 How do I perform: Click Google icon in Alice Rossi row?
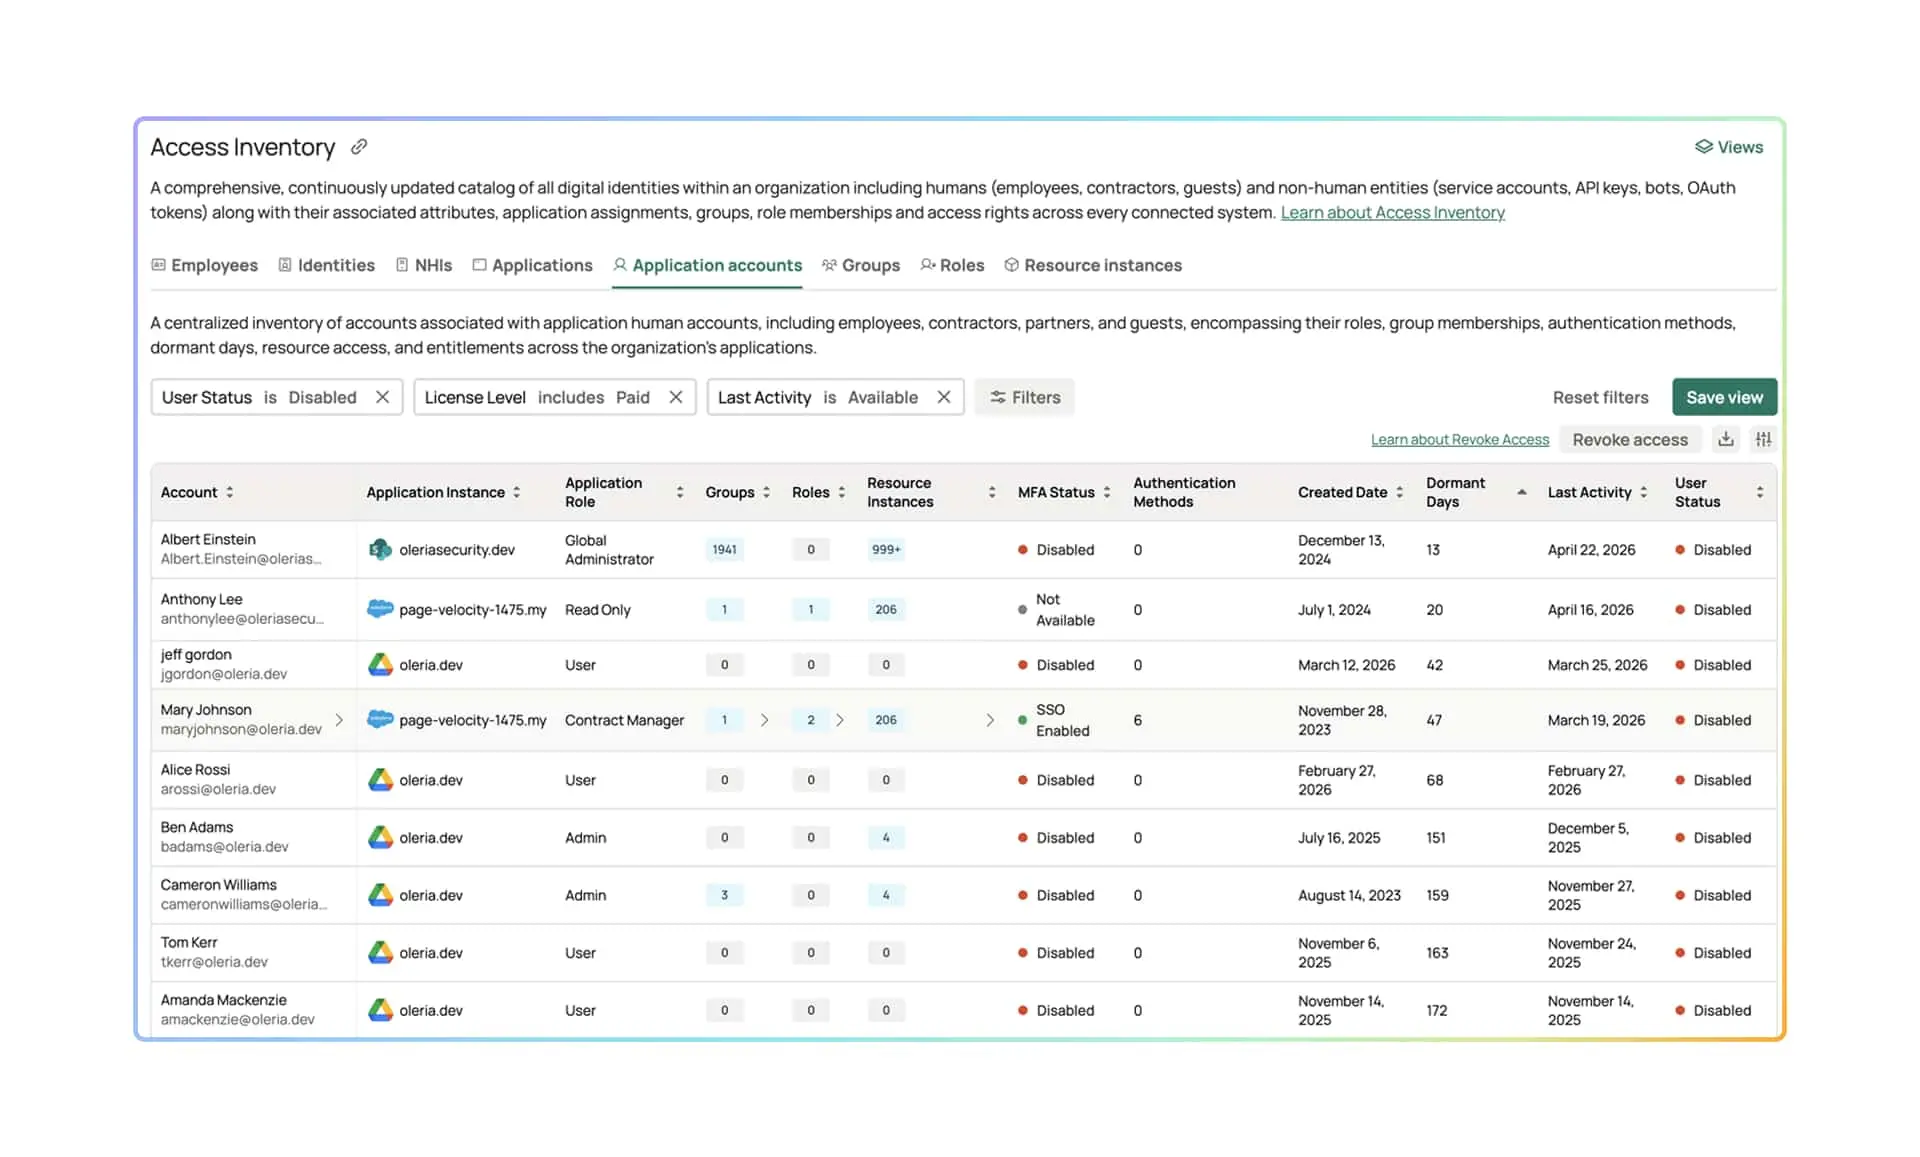point(380,780)
